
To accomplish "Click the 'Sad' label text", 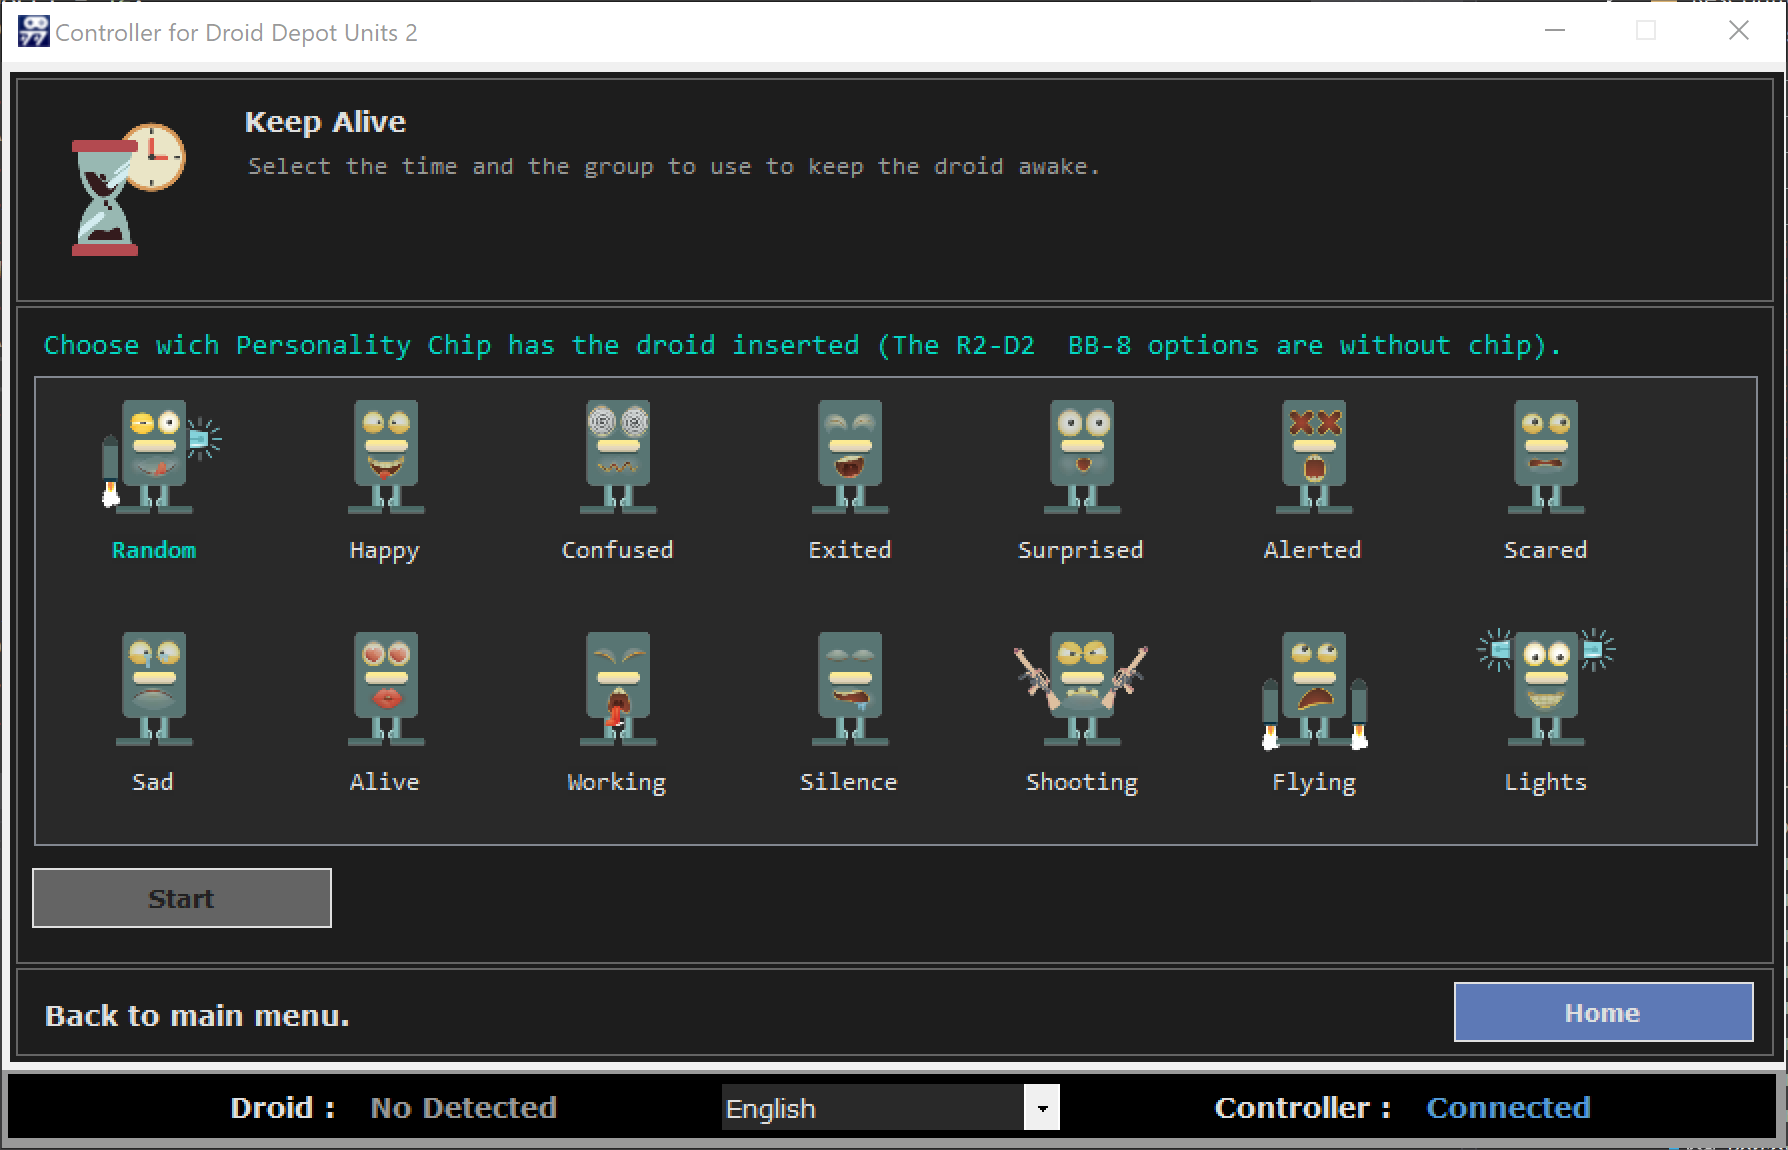I will tap(153, 782).
